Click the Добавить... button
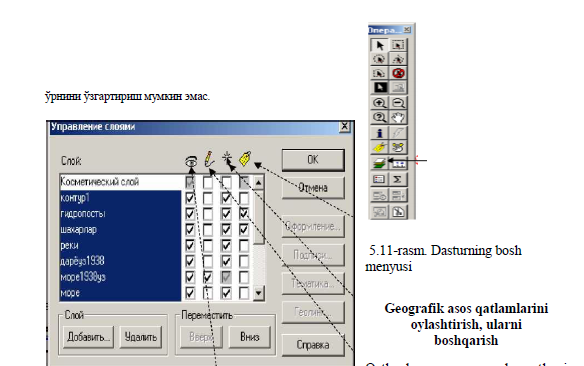584x366 pixels. click(x=88, y=337)
